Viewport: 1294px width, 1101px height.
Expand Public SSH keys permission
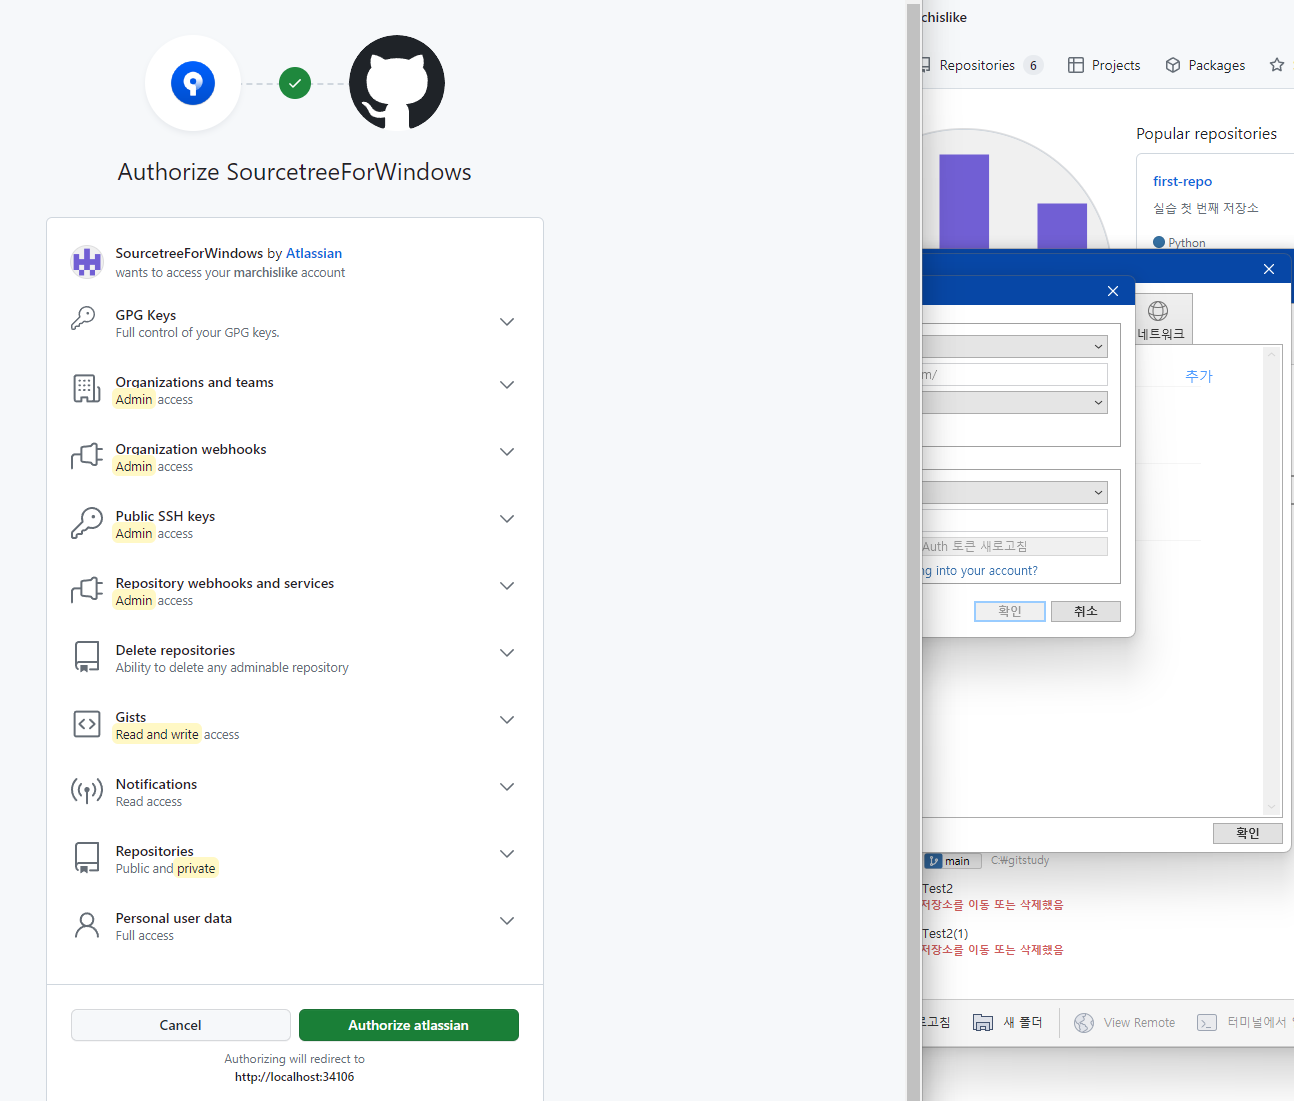click(x=507, y=519)
